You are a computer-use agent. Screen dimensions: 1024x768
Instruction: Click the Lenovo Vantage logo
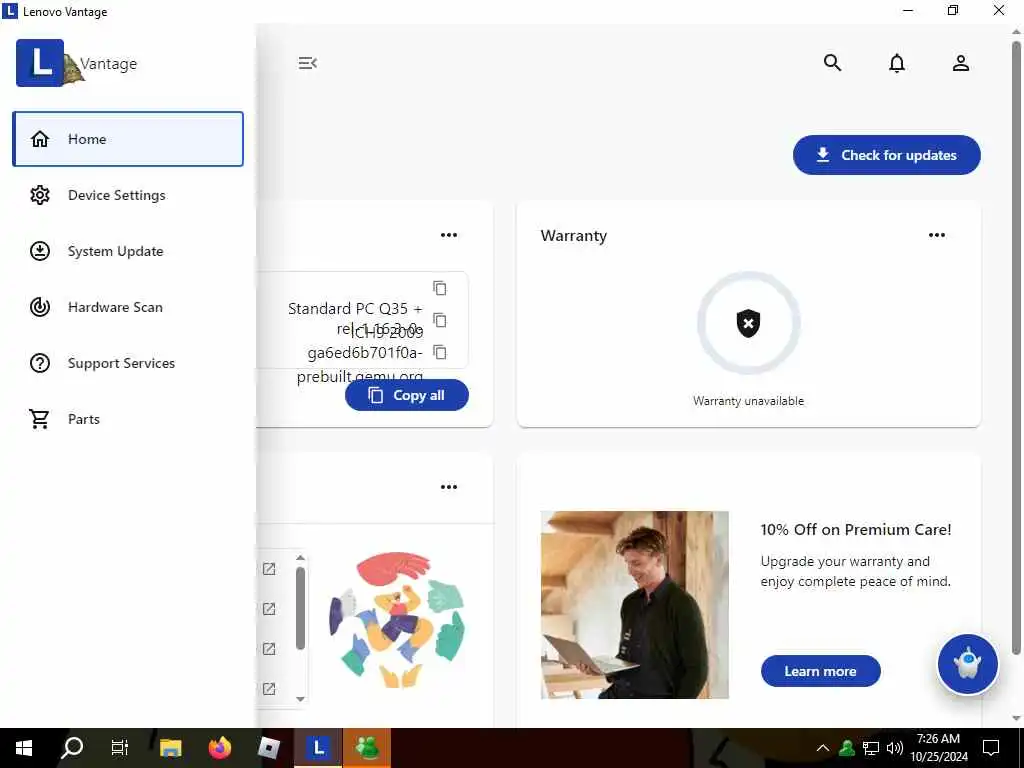point(40,63)
